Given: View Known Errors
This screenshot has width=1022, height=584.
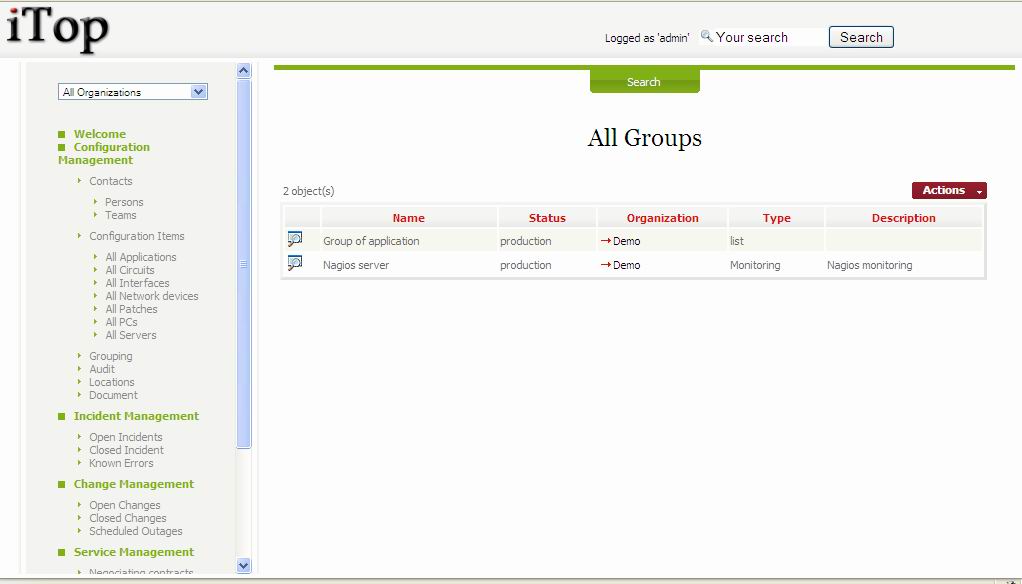Looking at the screenshot, I should pos(121,463).
